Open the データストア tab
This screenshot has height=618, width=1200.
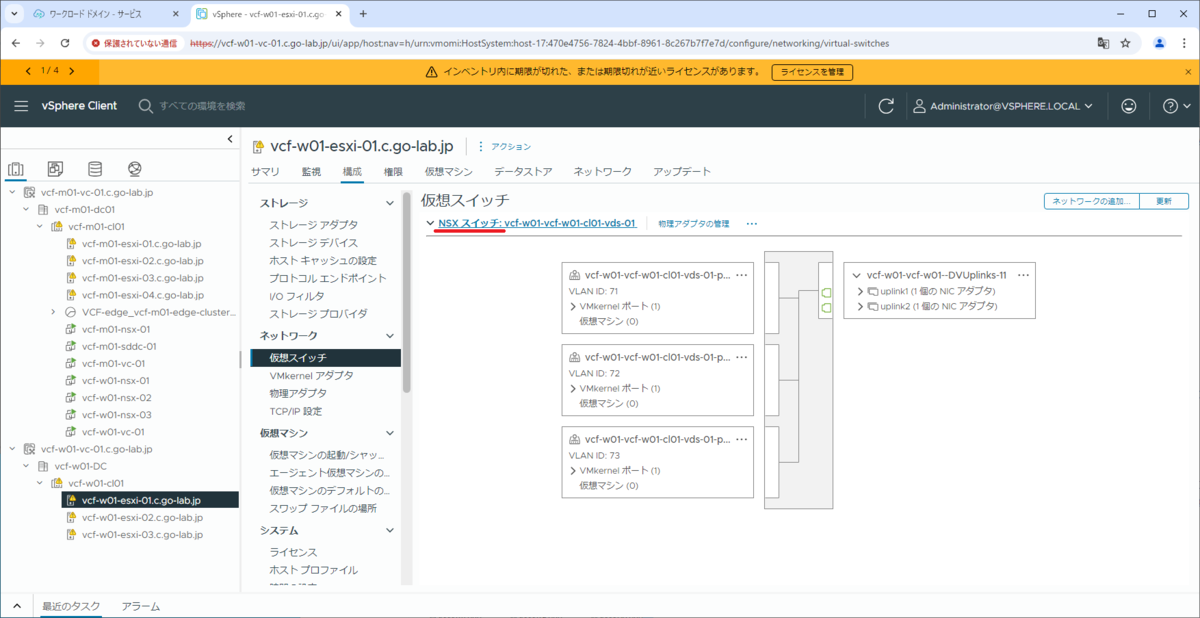(523, 172)
